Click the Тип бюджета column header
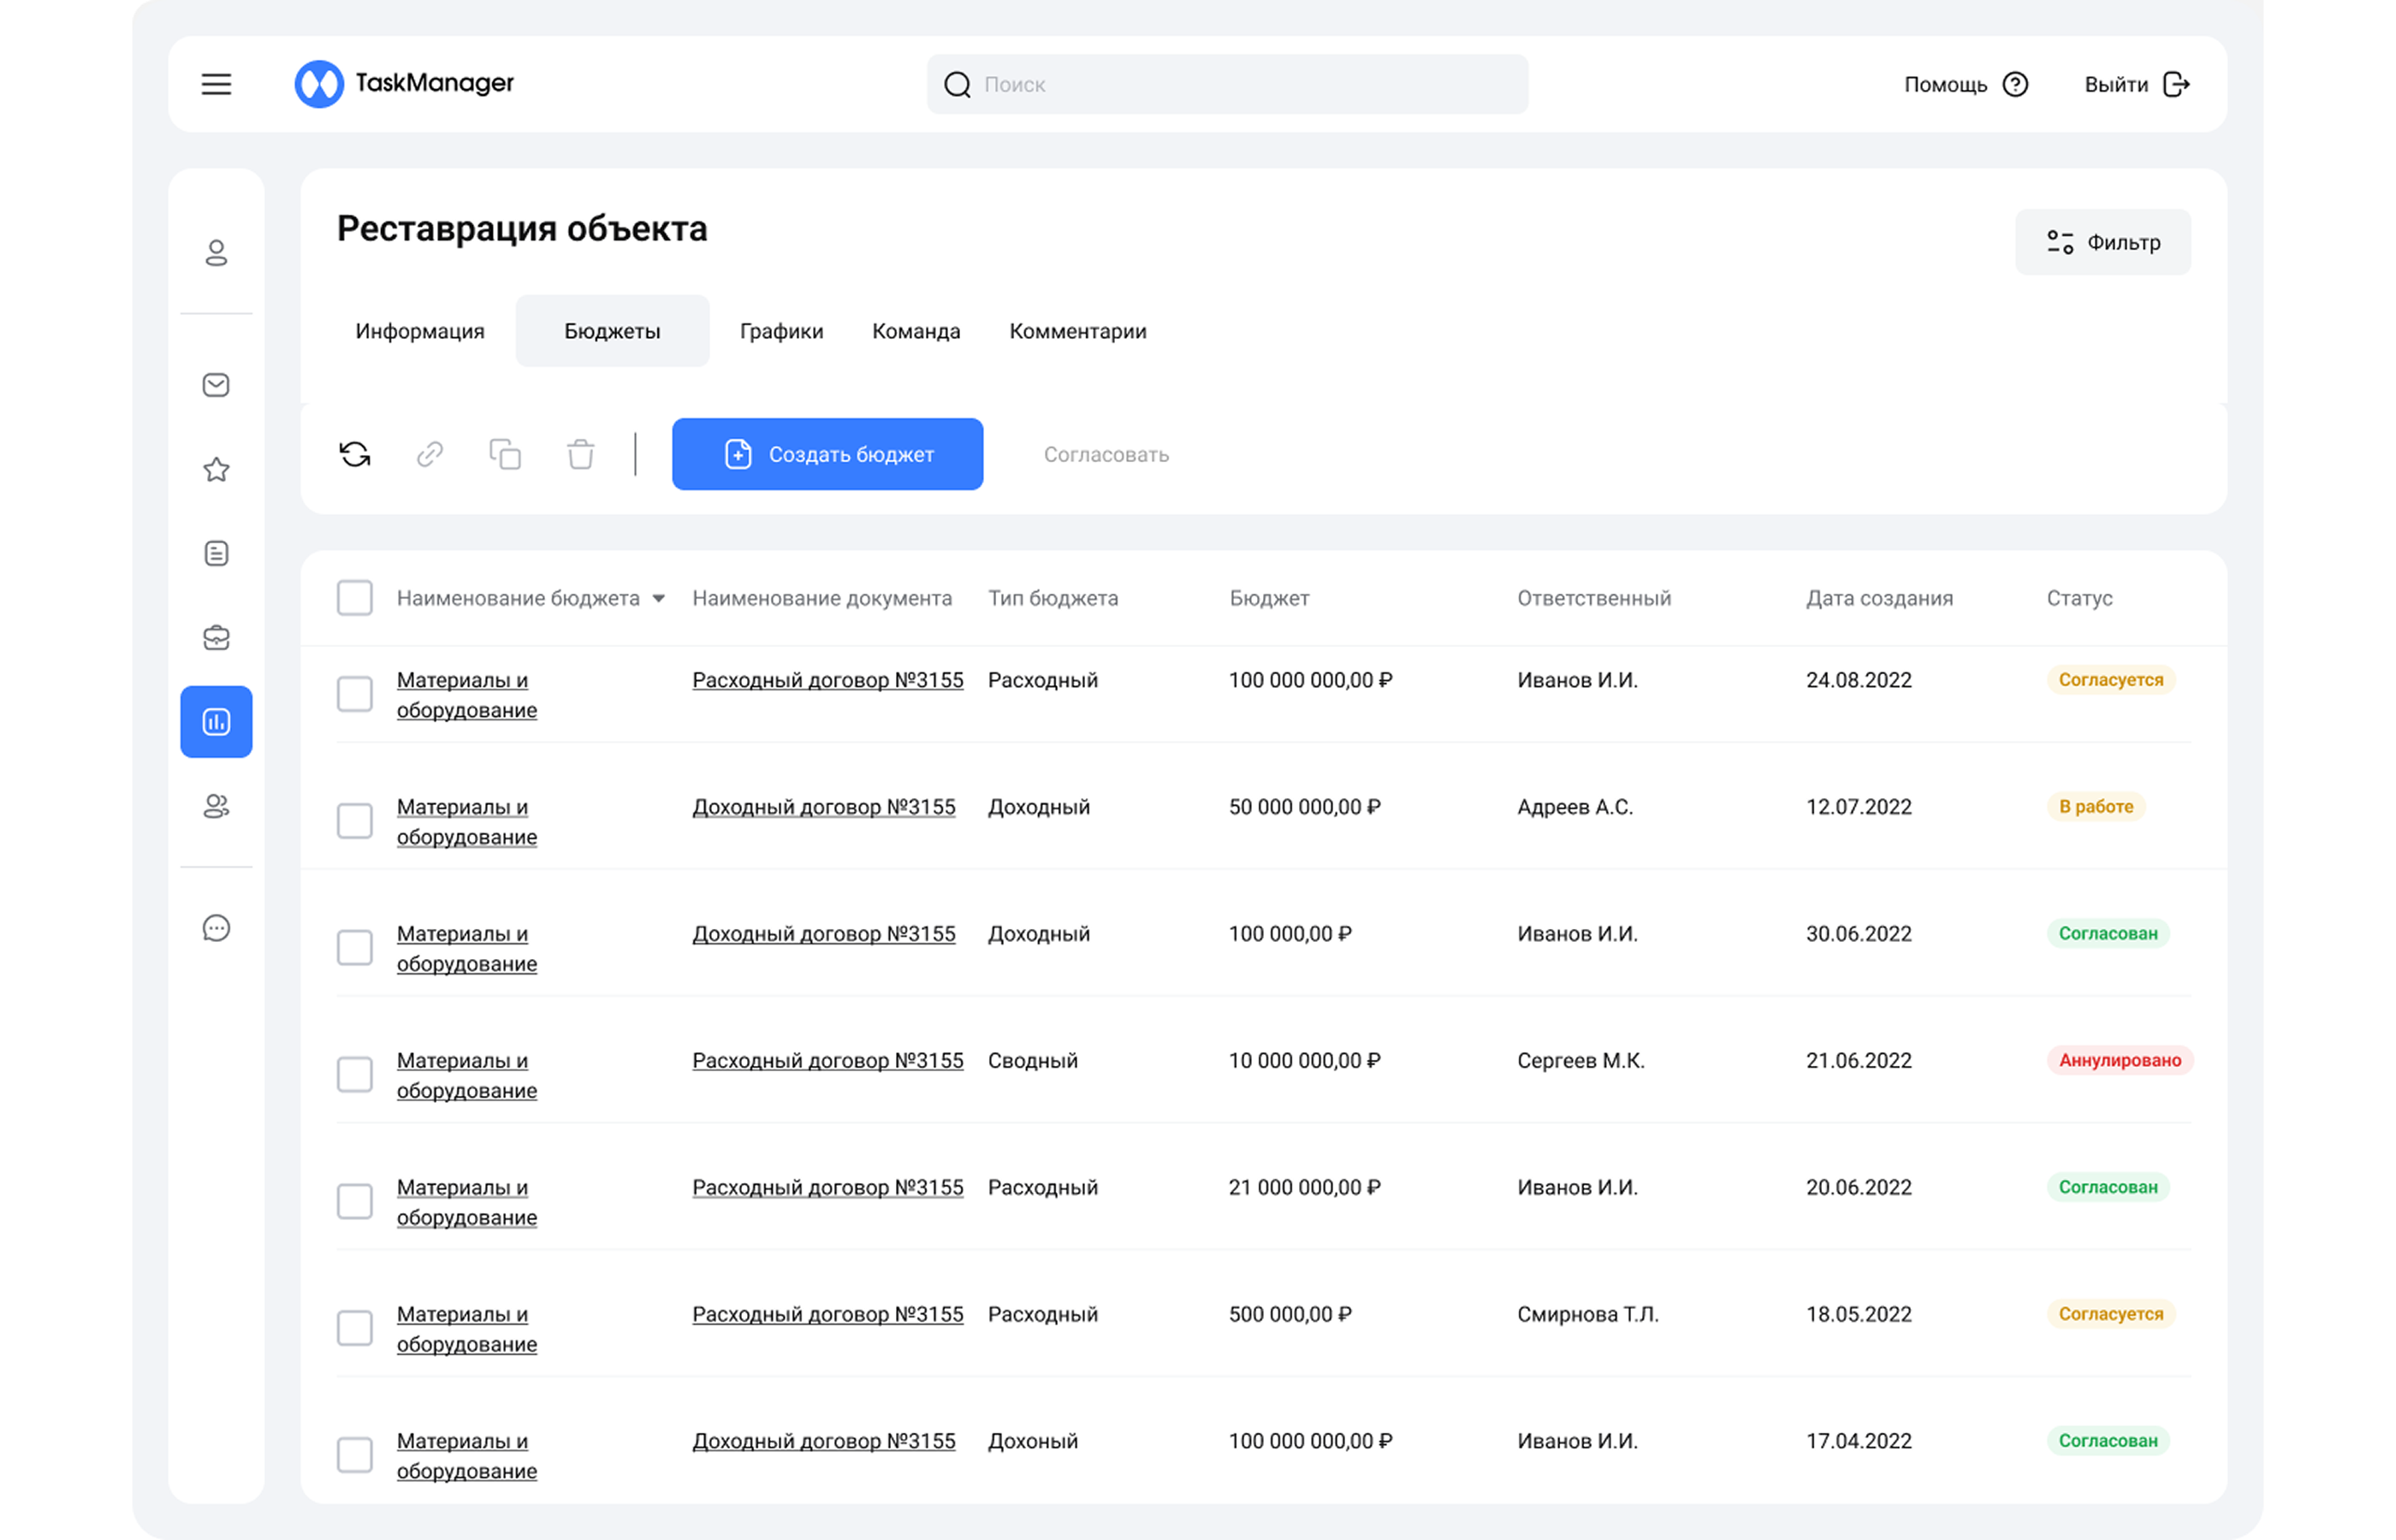 tap(1052, 598)
